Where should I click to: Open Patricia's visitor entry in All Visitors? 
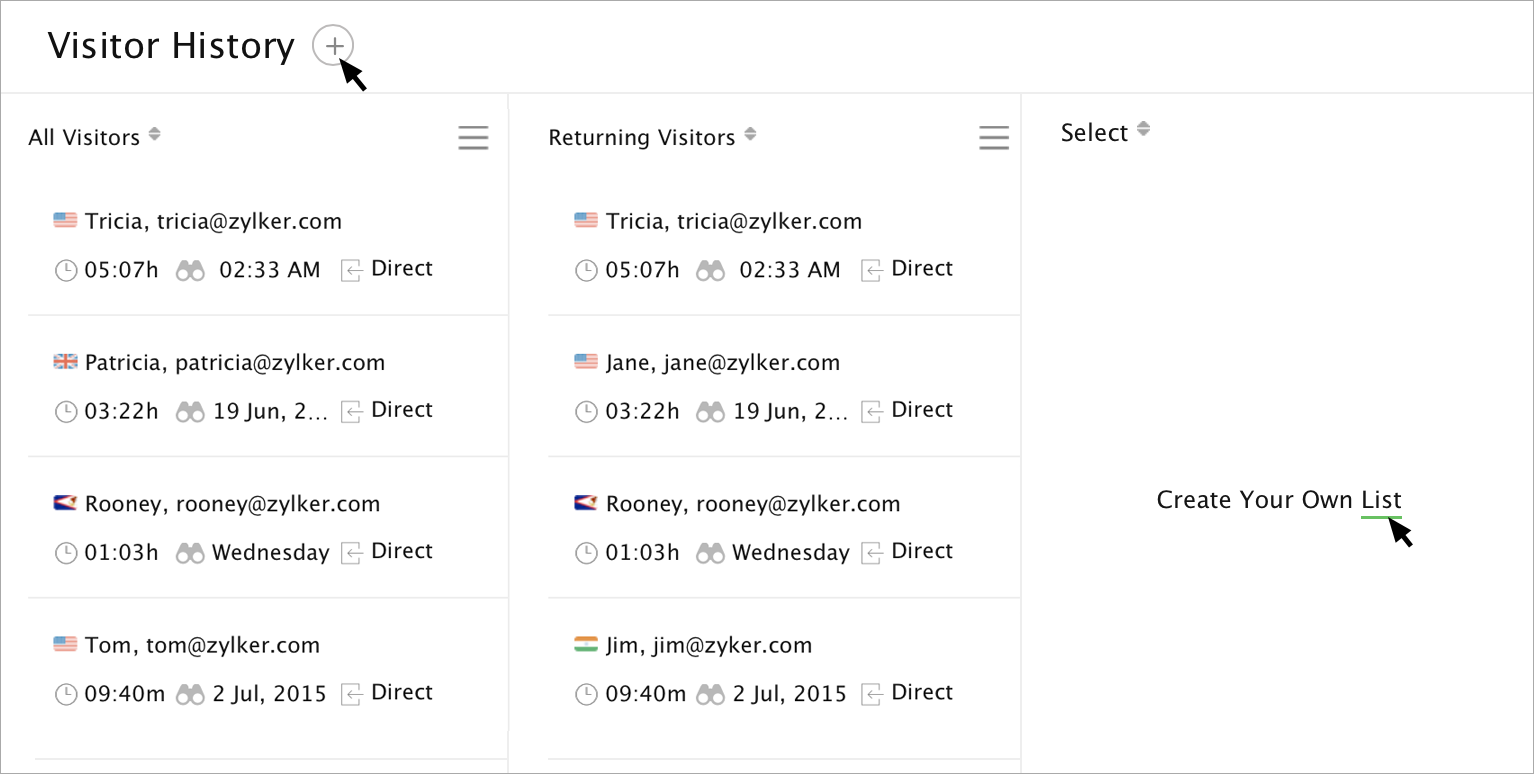click(235, 363)
